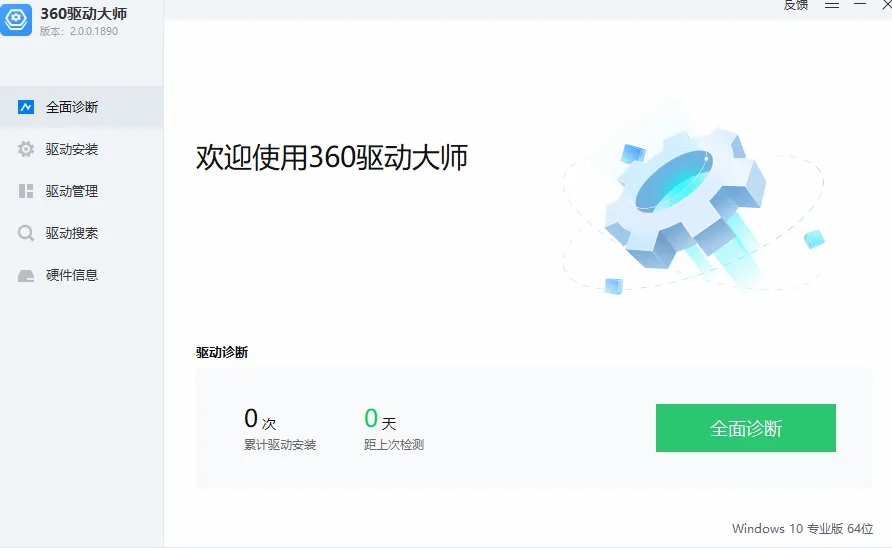
Task: Minimize the 360驱动大师 window
Action: (860, 5)
